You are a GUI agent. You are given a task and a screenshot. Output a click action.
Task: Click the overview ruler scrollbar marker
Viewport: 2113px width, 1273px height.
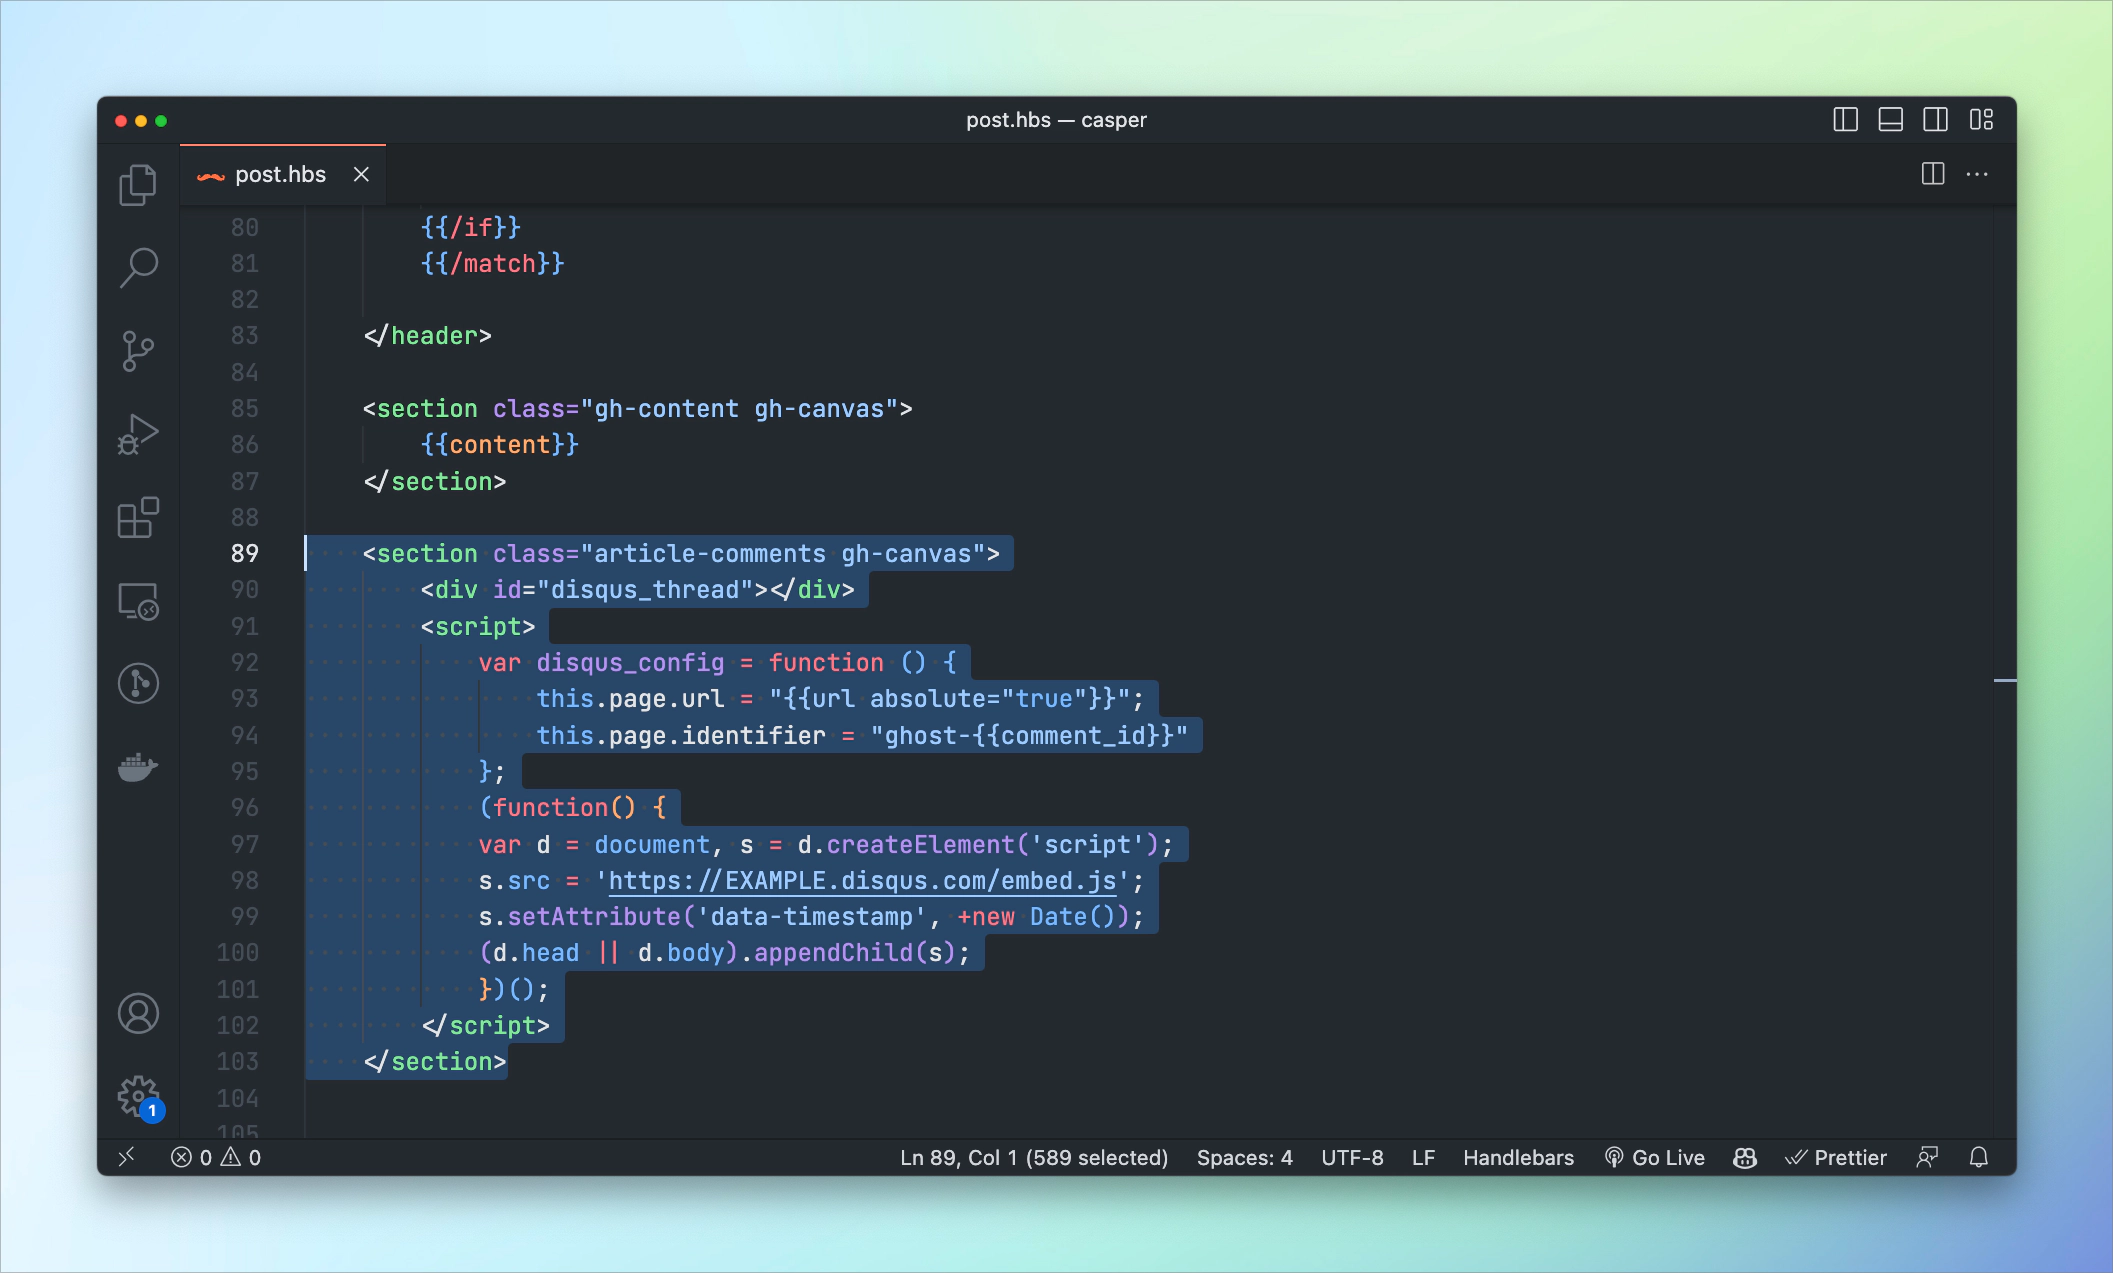(2004, 680)
